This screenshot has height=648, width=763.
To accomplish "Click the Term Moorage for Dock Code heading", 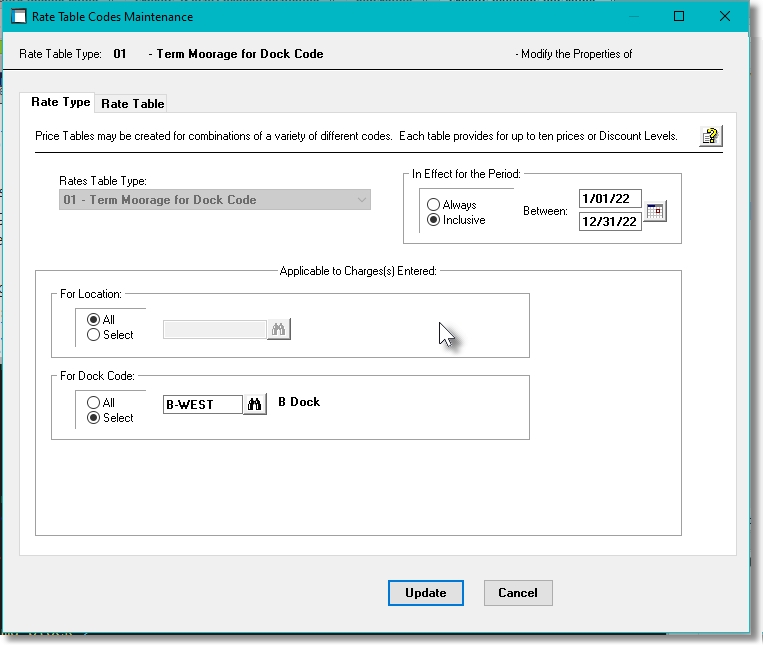I will [x=239, y=54].
